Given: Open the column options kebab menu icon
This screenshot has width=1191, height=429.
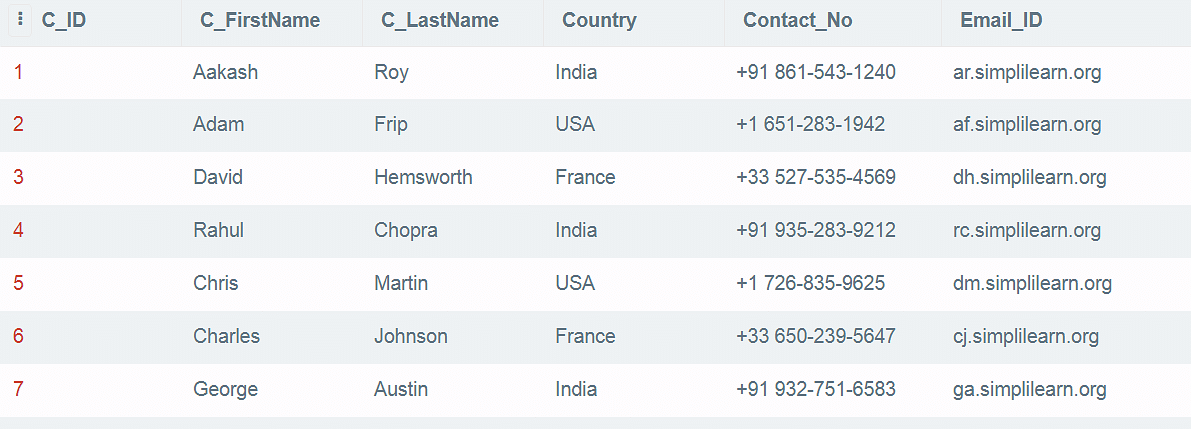Looking at the screenshot, I should click(x=20, y=21).
